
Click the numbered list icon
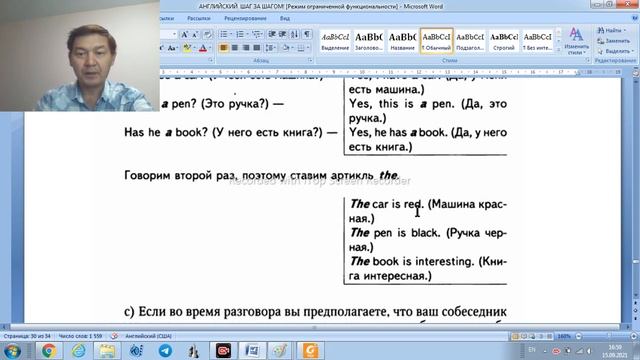coord(240,34)
